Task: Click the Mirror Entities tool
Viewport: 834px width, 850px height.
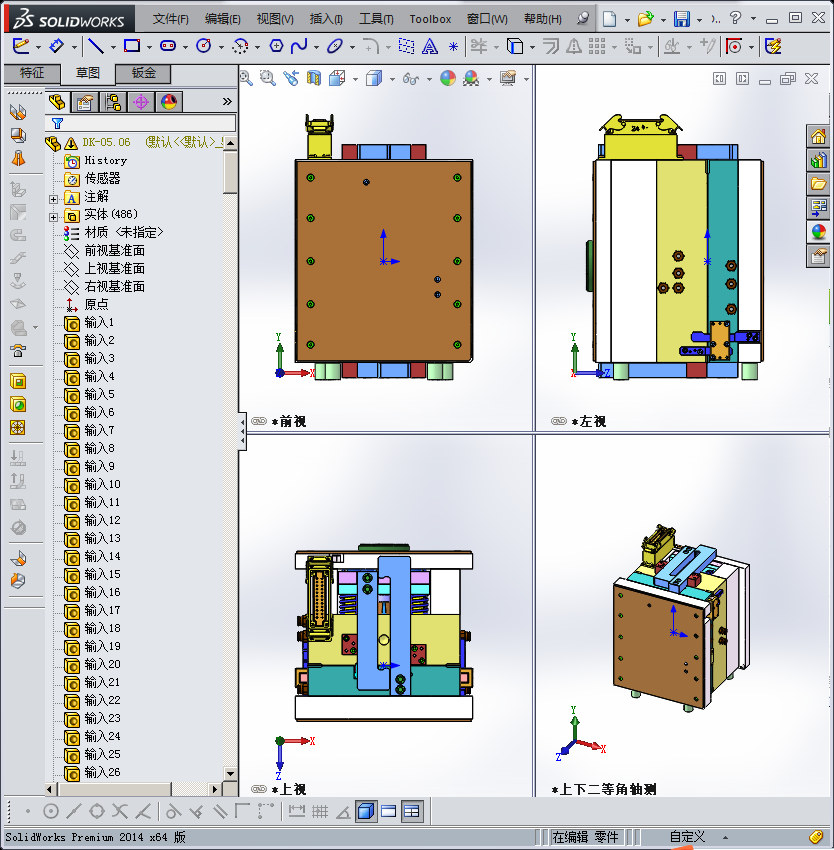Action: coord(574,47)
